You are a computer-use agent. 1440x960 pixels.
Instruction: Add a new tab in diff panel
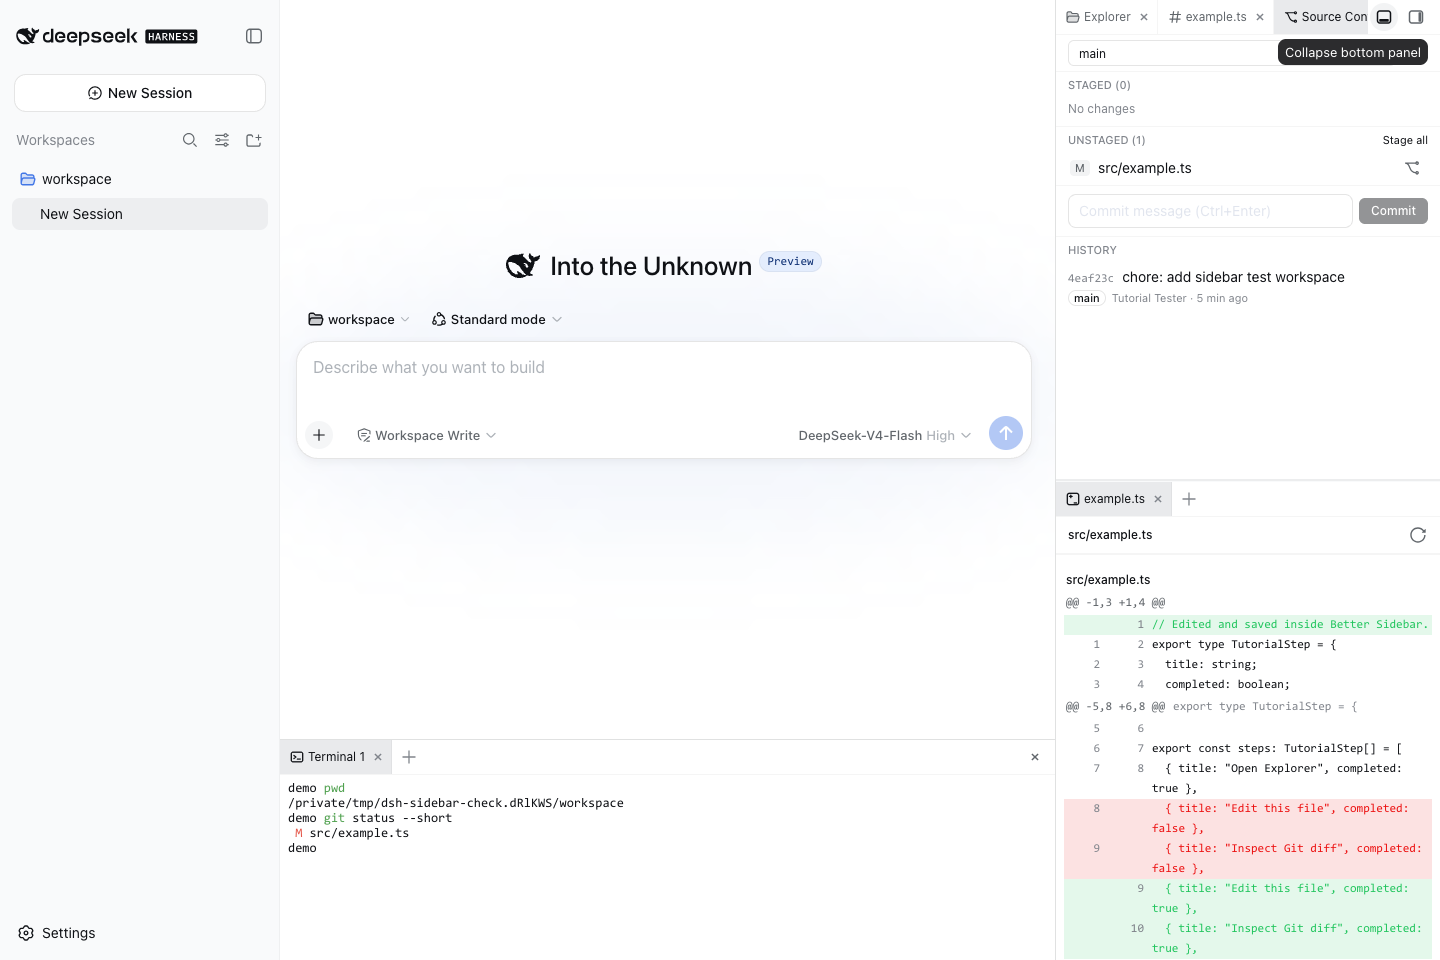pos(1189,499)
